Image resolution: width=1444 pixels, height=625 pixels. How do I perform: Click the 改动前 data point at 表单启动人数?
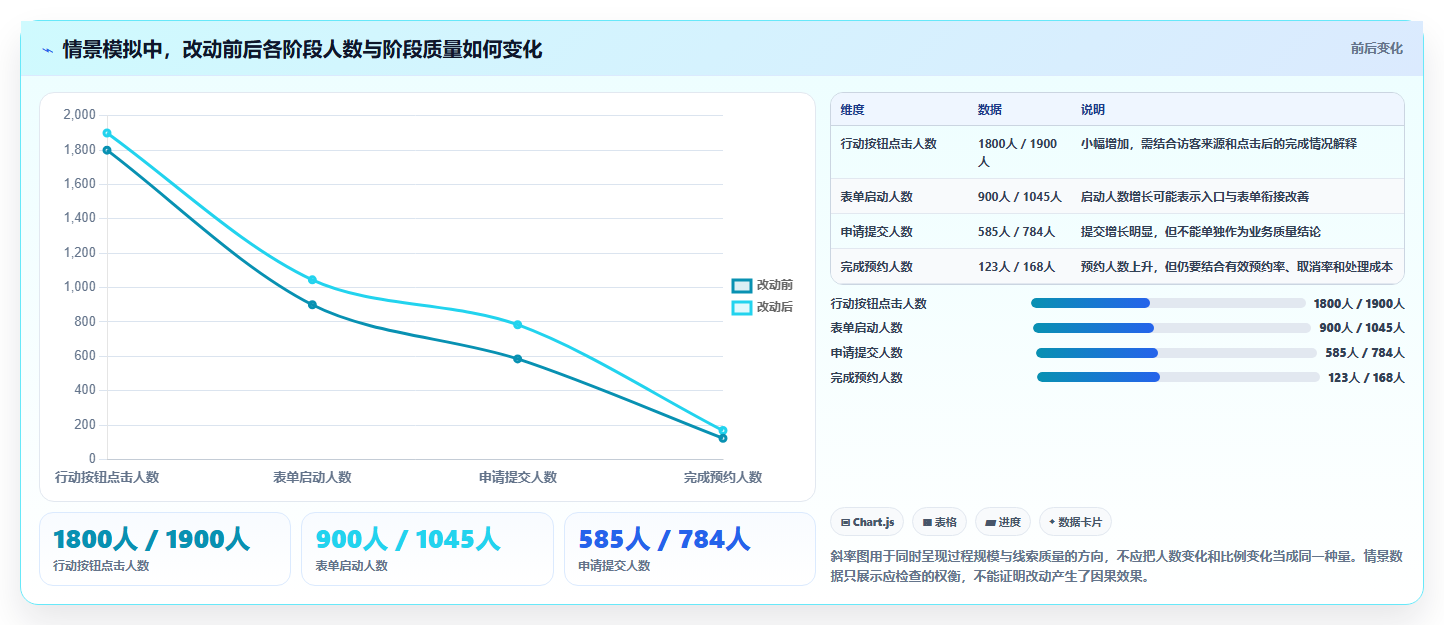(312, 305)
